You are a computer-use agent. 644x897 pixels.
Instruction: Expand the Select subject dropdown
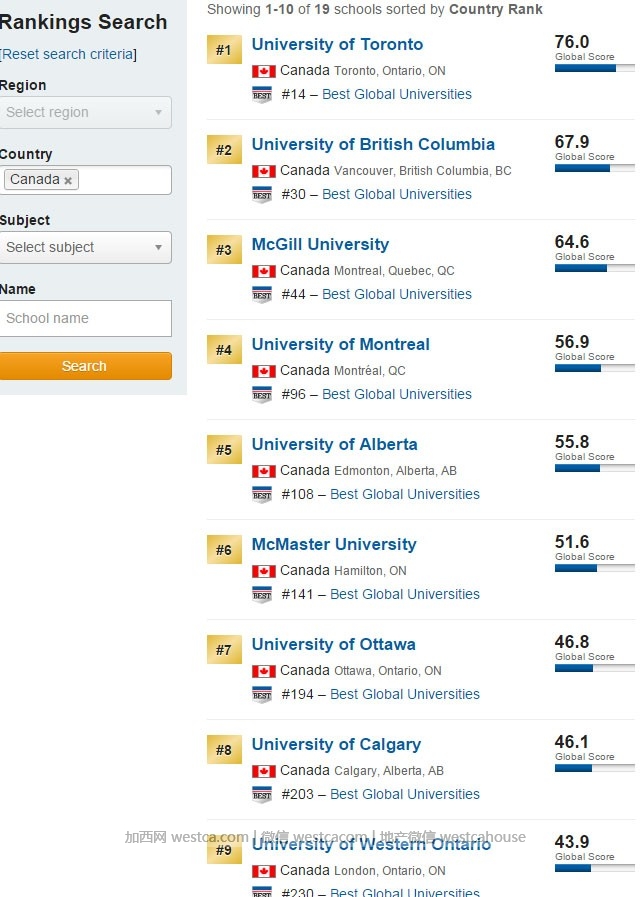(x=85, y=247)
